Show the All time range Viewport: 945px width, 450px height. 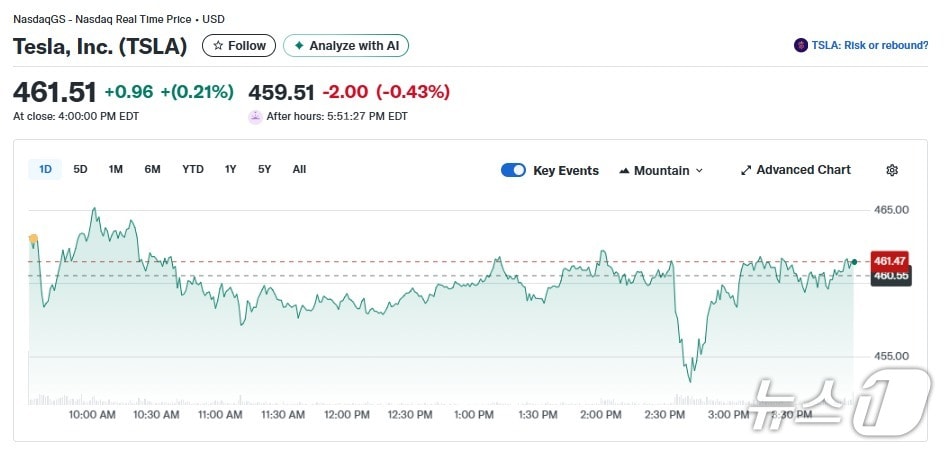pyautogui.click(x=299, y=169)
